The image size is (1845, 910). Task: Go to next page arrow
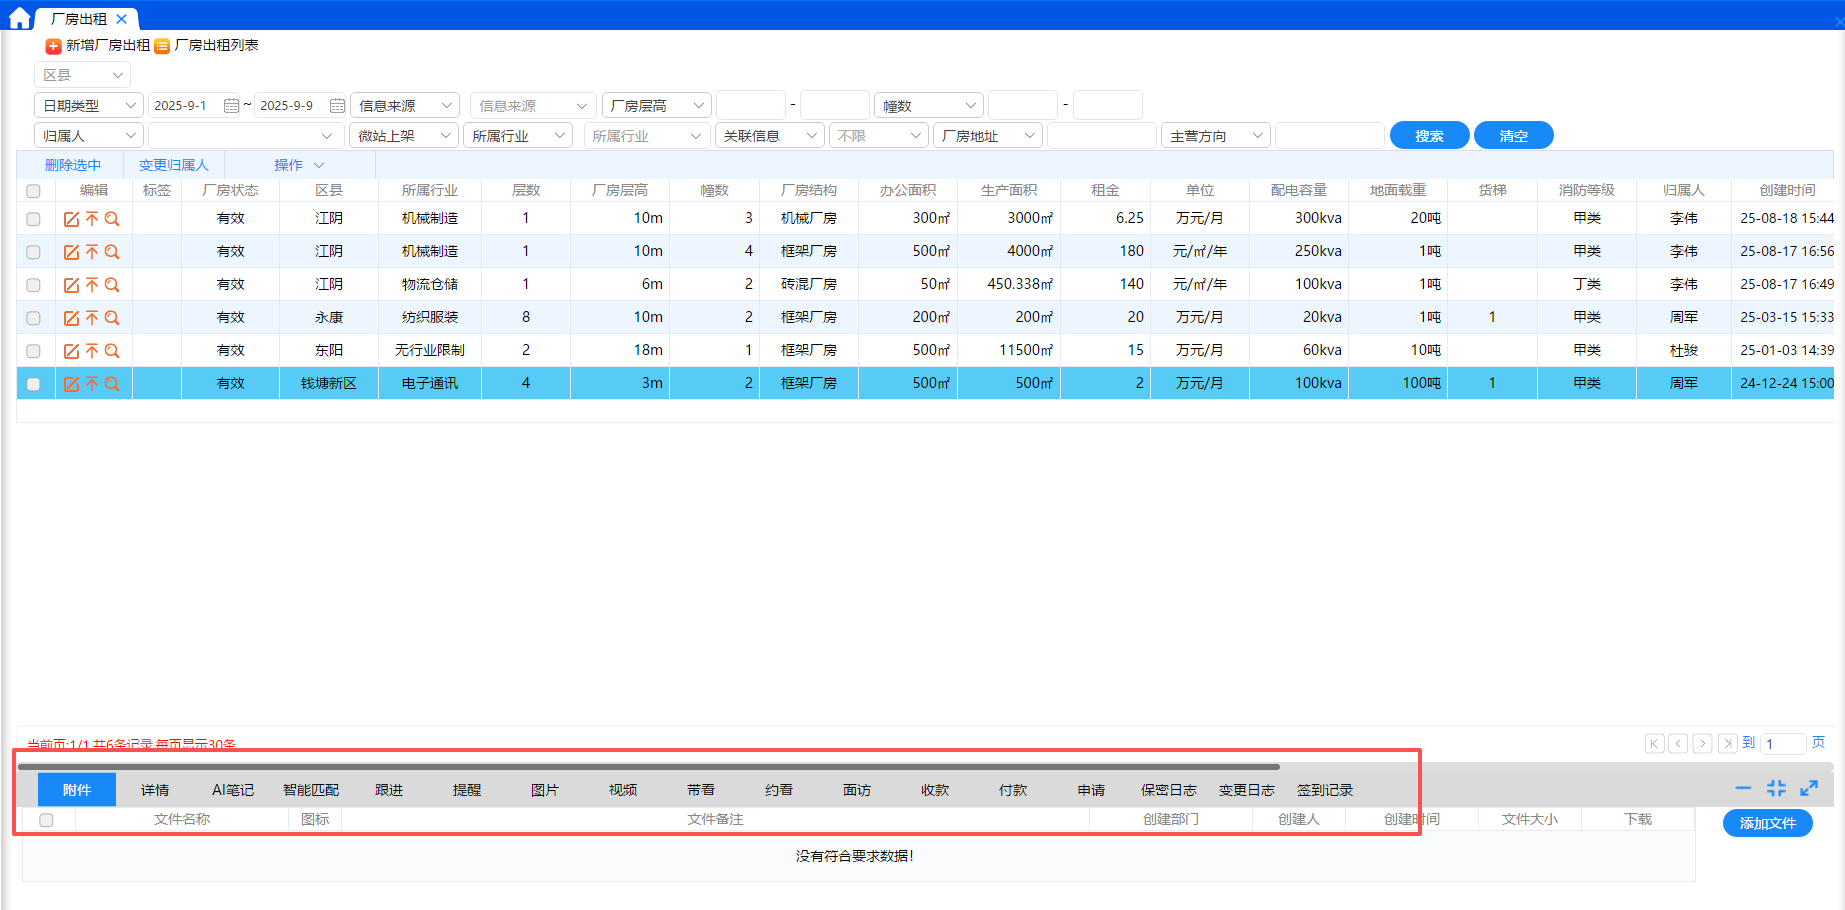(x=1702, y=743)
